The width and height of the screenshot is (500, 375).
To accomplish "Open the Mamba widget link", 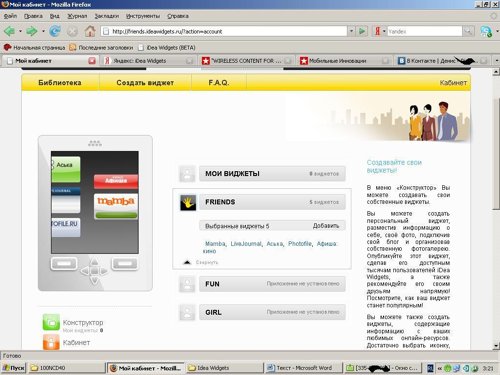I will pyautogui.click(x=215, y=244).
